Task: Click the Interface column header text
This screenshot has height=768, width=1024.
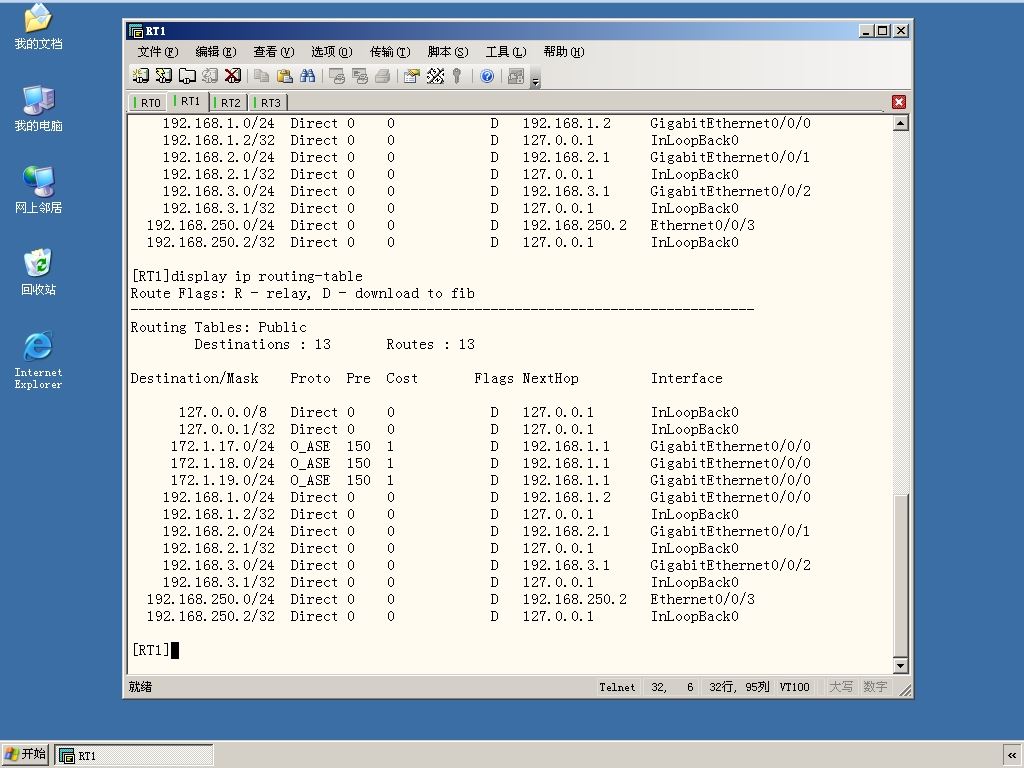Action: (687, 378)
